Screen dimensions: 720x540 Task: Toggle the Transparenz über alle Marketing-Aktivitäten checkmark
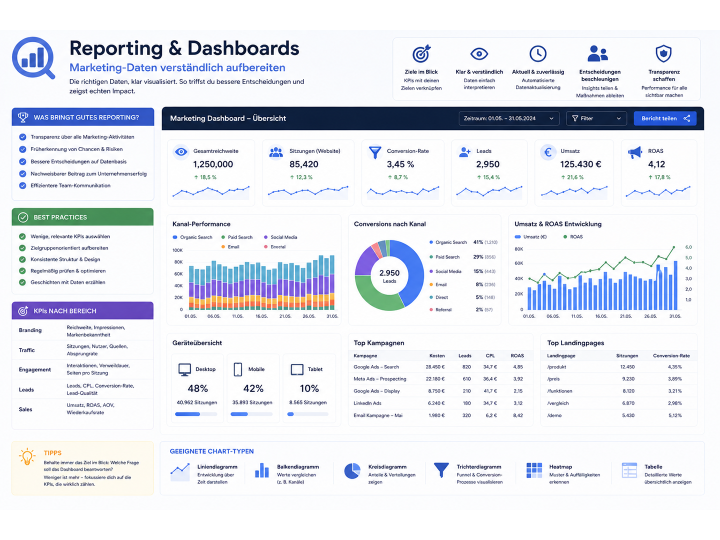click(x=22, y=137)
